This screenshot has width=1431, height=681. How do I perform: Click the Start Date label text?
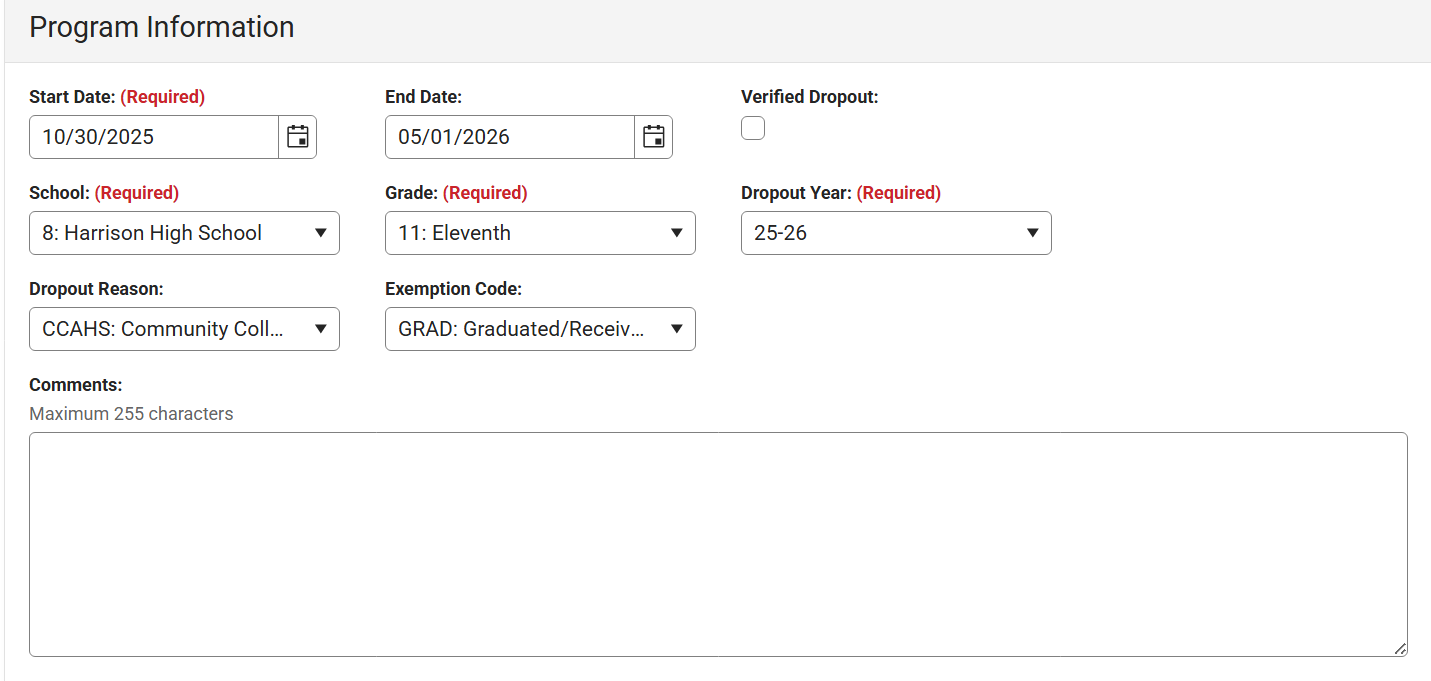click(73, 97)
